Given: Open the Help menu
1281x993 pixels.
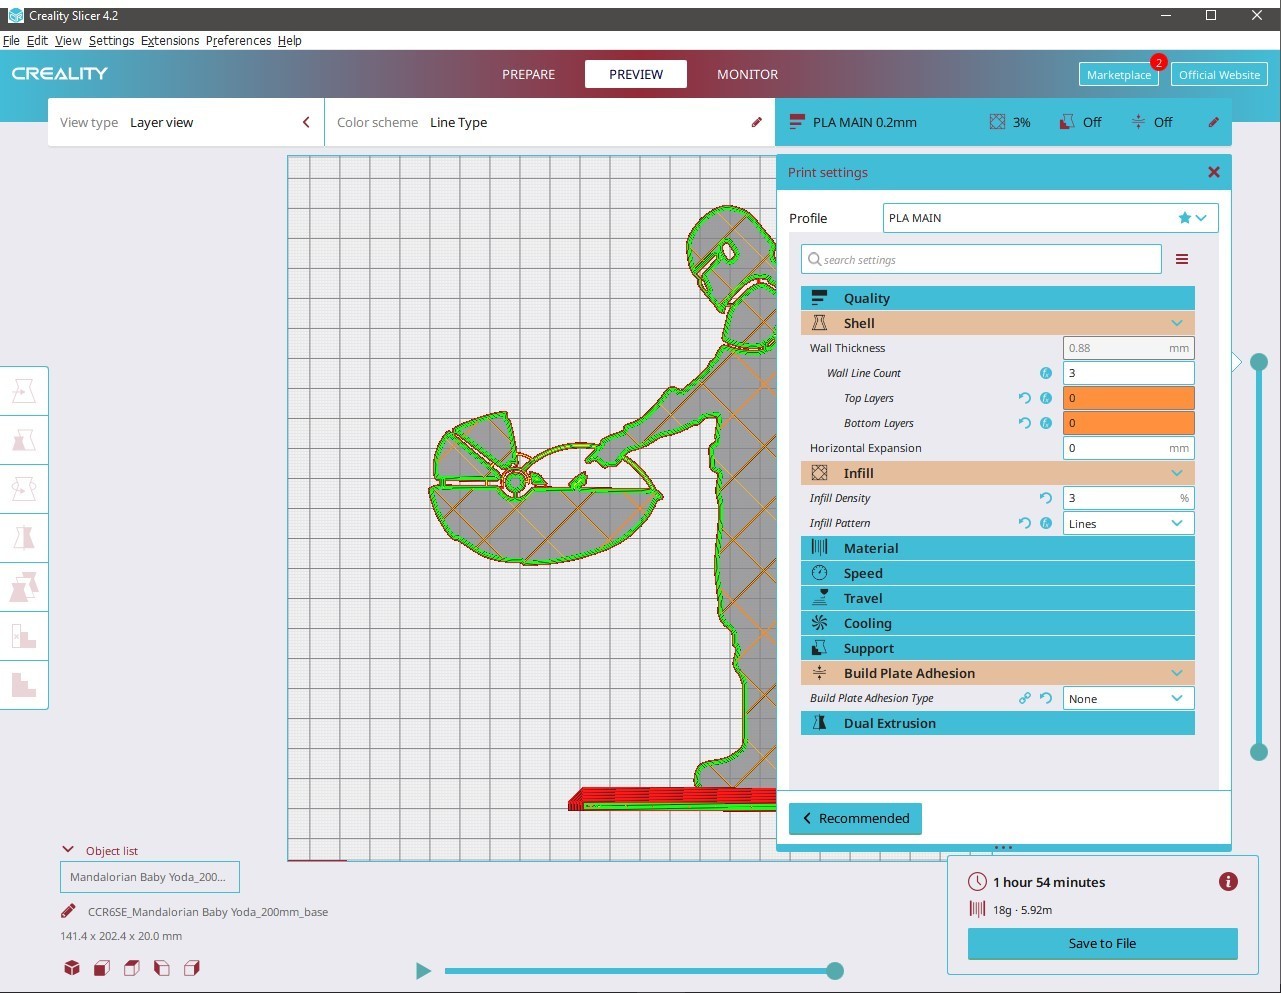Looking at the screenshot, I should [x=290, y=41].
